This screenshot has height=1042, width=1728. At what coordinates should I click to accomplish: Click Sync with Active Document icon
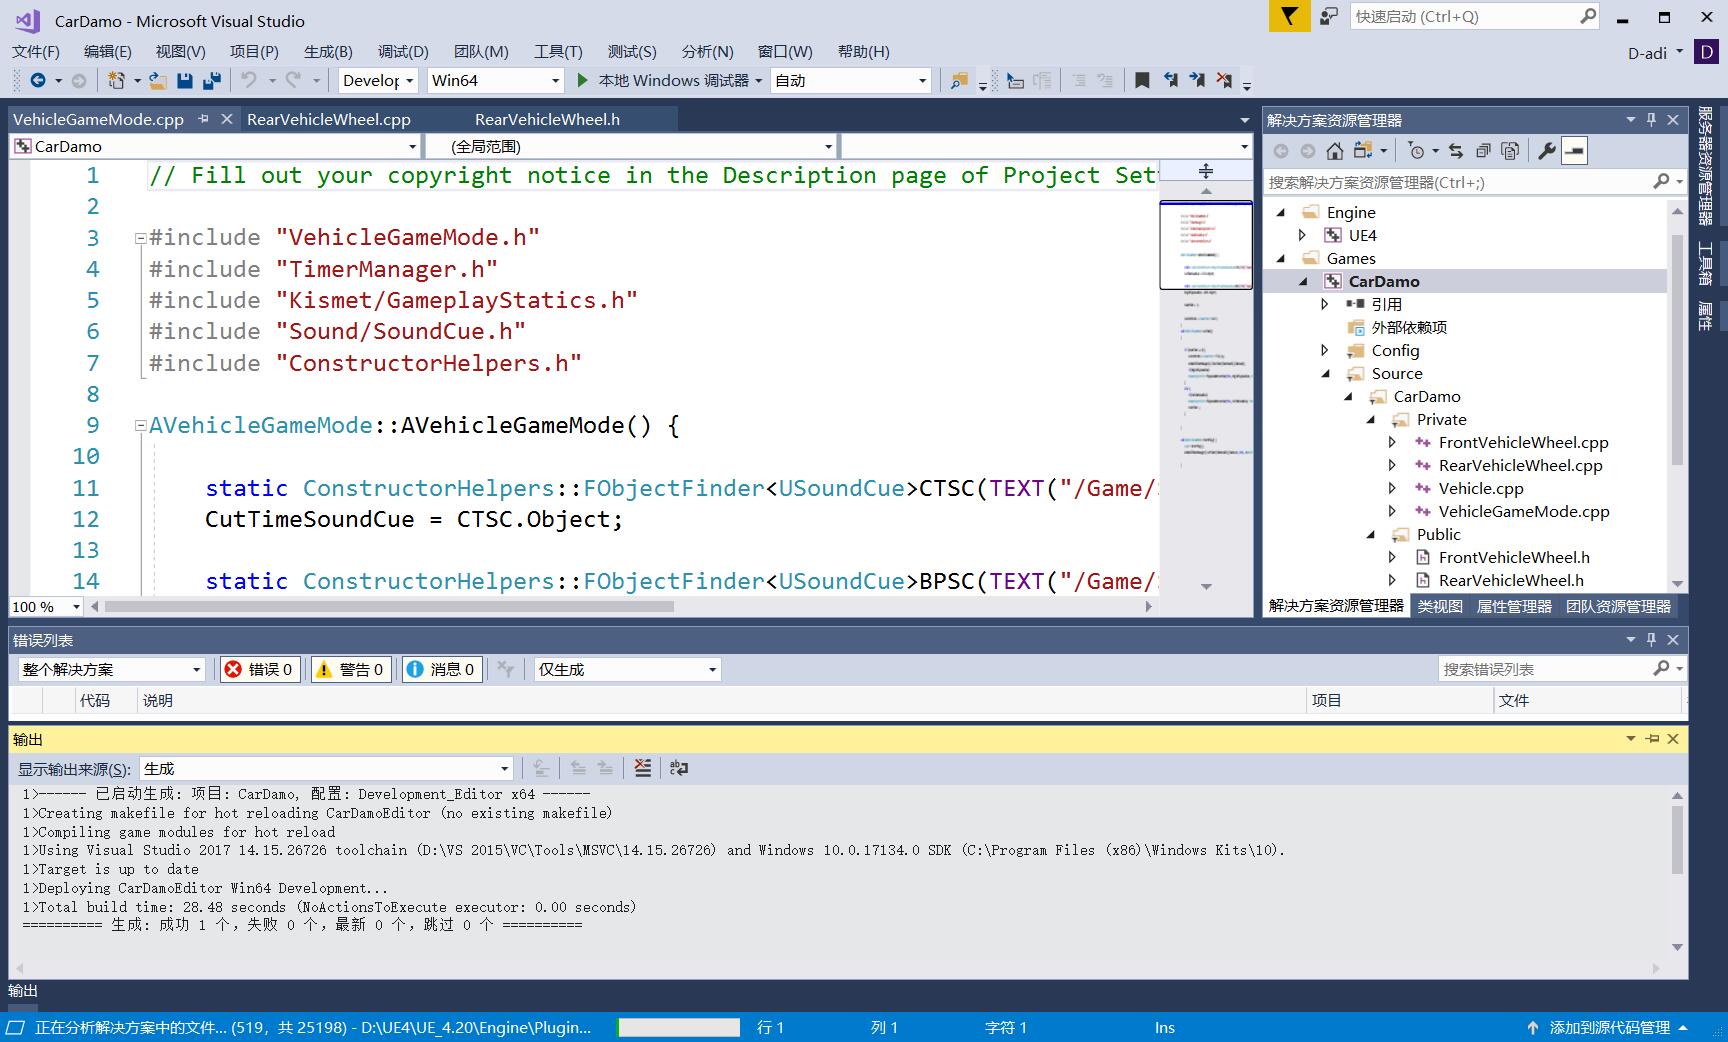coord(1456,151)
